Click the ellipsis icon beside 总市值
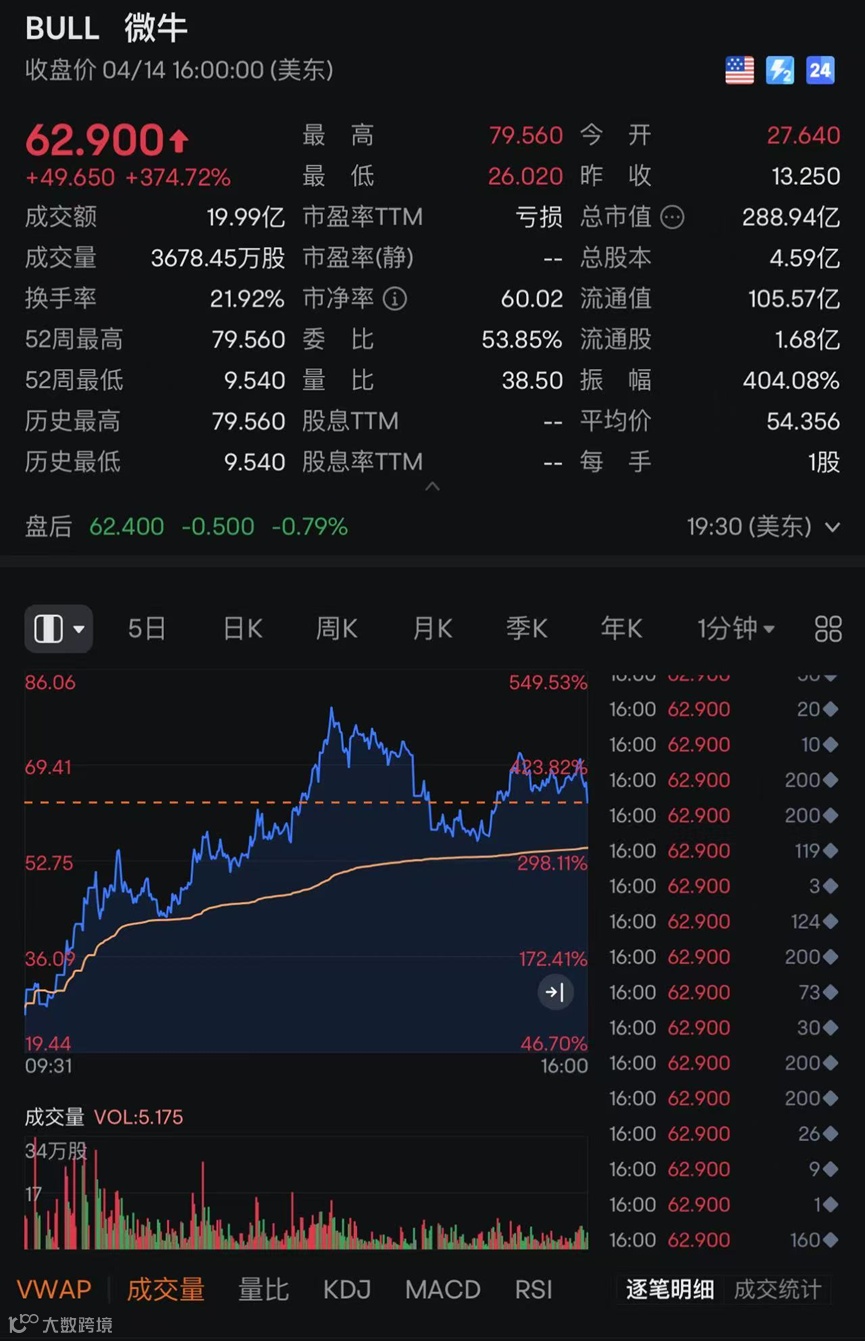Viewport: 865px width, 1341px height. 671,217
